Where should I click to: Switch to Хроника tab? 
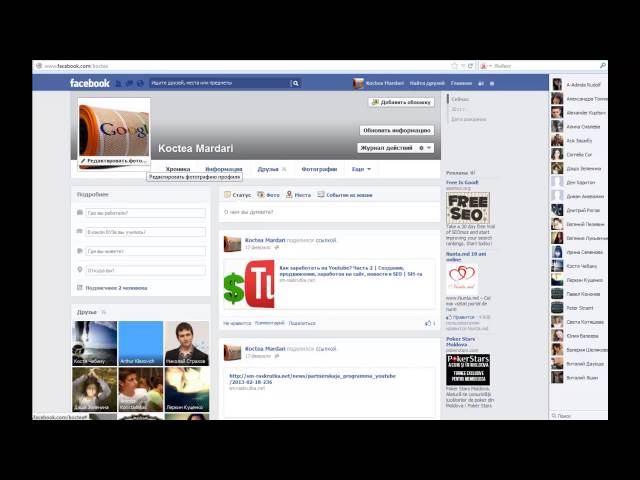(178, 169)
